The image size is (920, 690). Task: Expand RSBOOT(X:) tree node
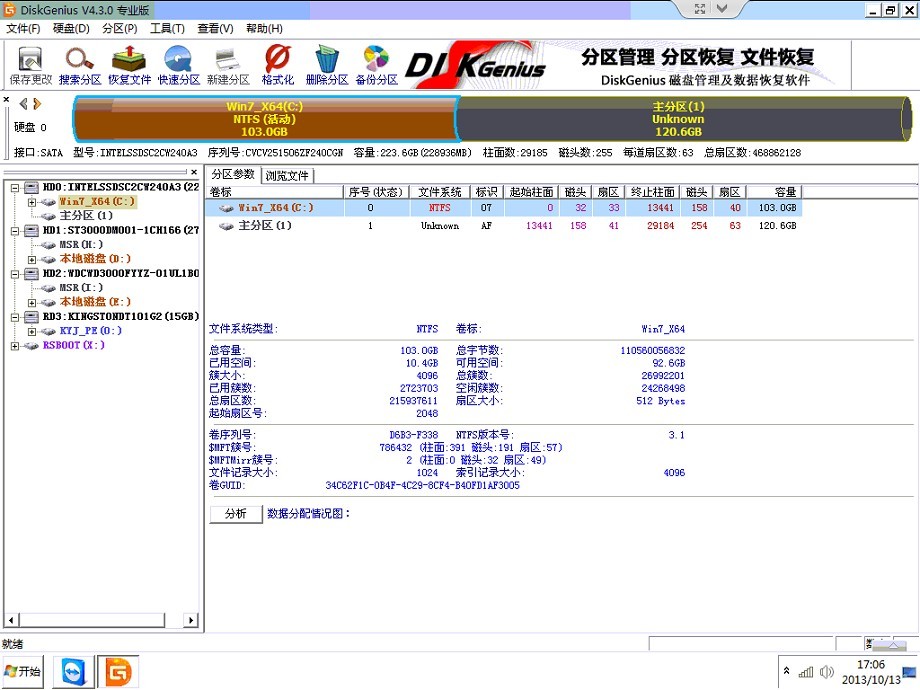click(15, 346)
